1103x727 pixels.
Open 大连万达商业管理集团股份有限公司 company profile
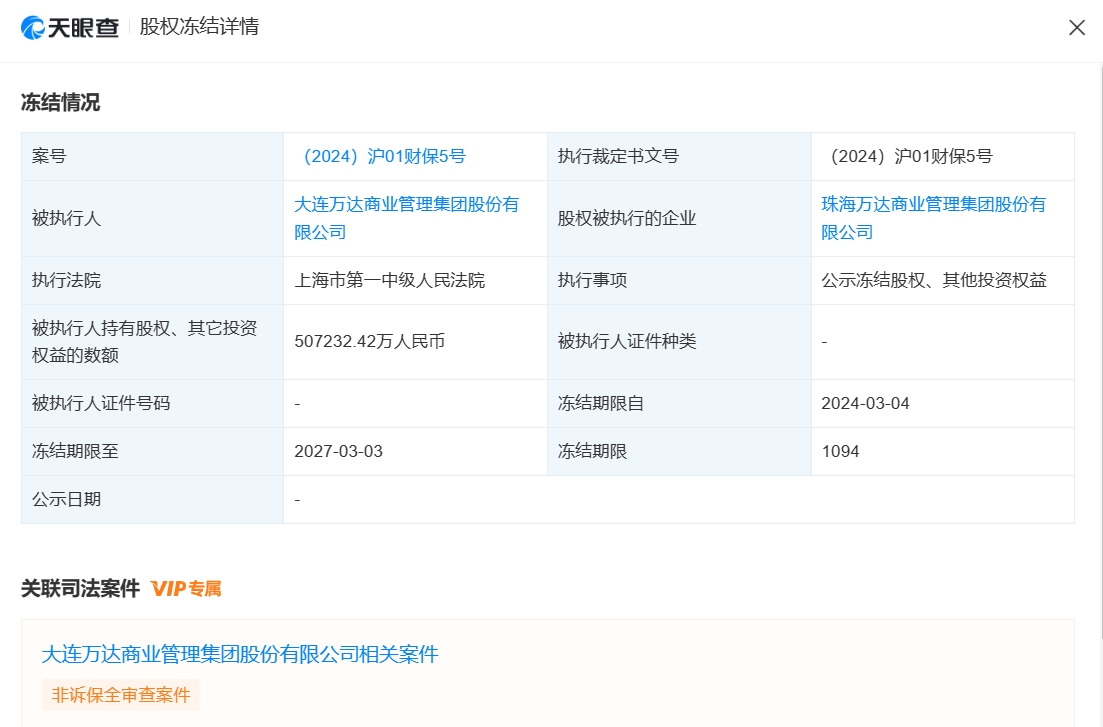coord(404,219)
